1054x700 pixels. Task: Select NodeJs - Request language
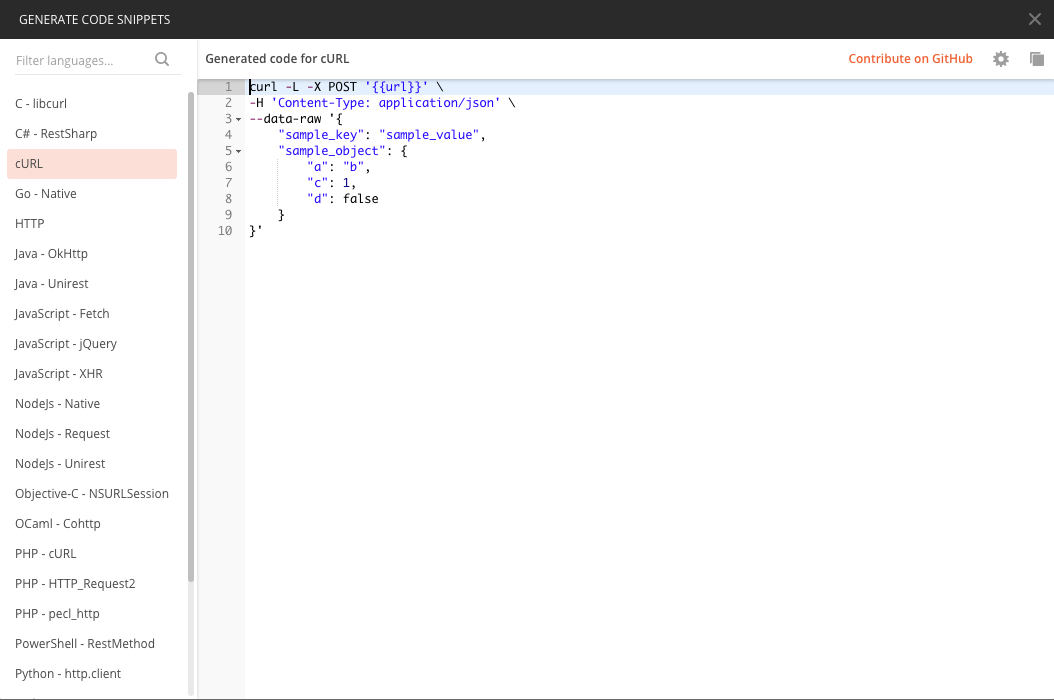[60, 433]
